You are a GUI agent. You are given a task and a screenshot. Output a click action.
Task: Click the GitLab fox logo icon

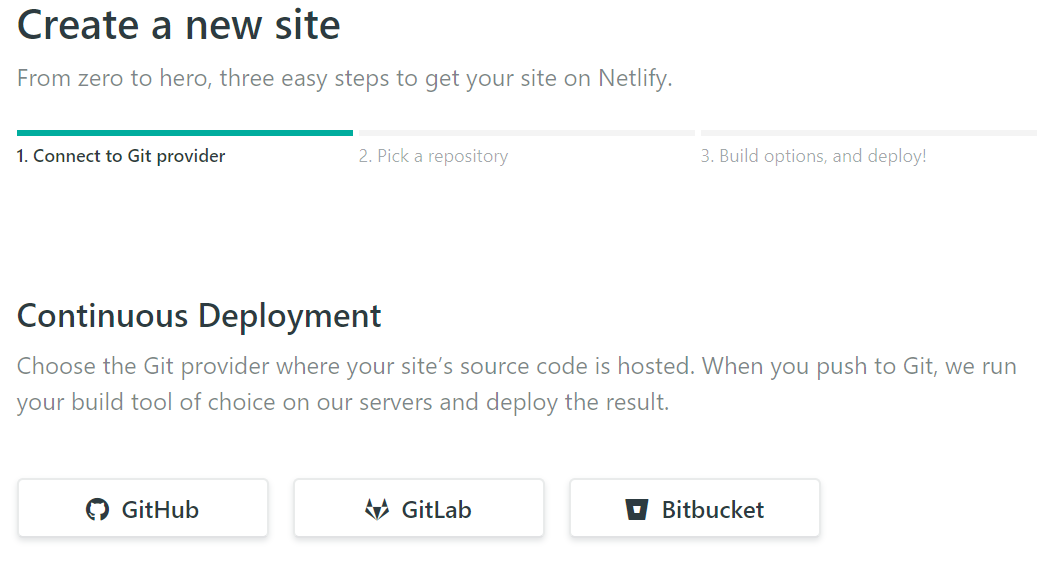(x=377, y=509)
